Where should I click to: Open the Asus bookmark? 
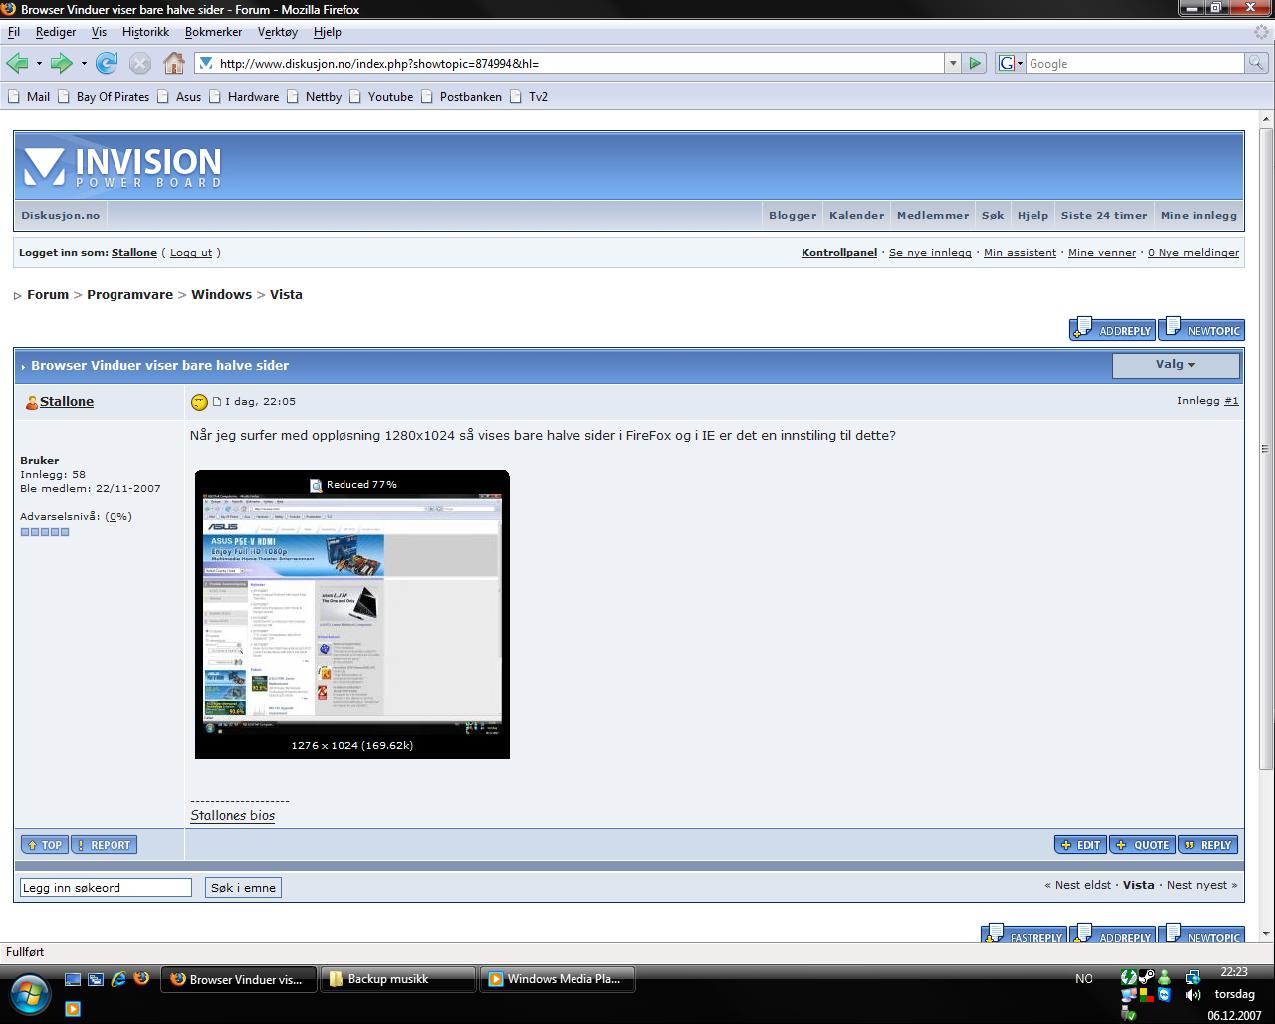click(179, 97)
